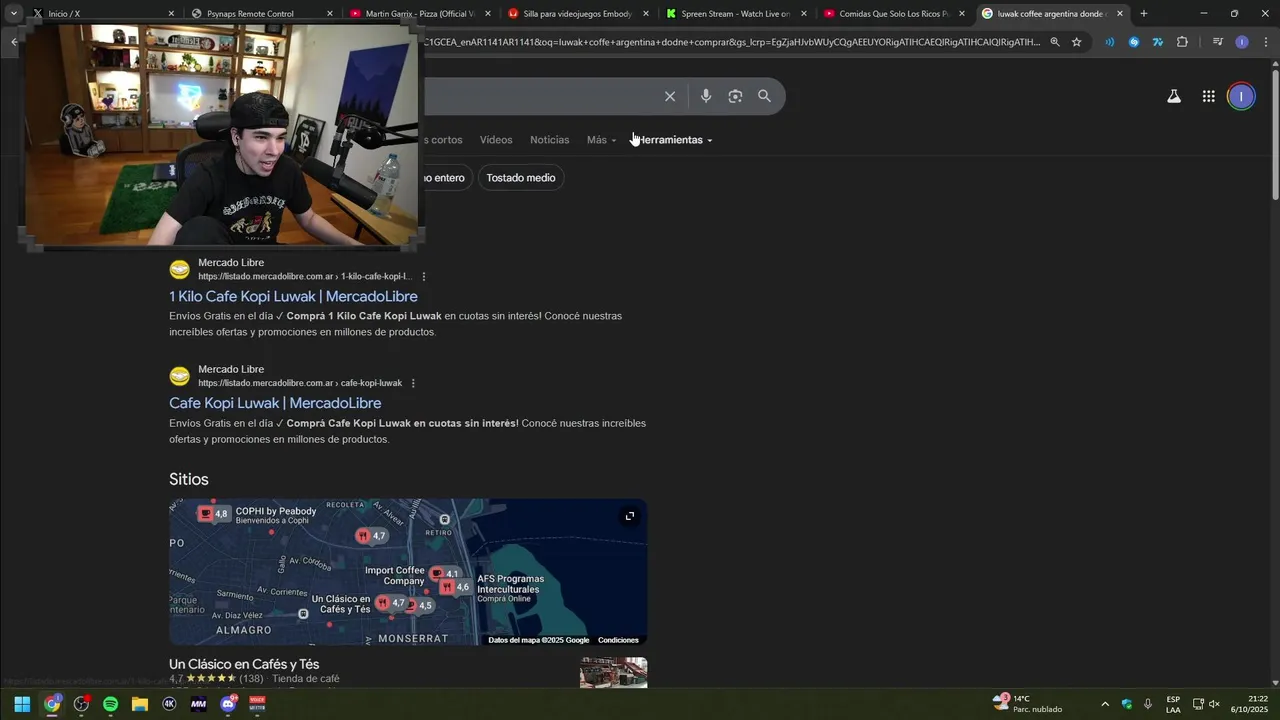
Task: Open the Shazam extension
Action: tap(1133, 42)
